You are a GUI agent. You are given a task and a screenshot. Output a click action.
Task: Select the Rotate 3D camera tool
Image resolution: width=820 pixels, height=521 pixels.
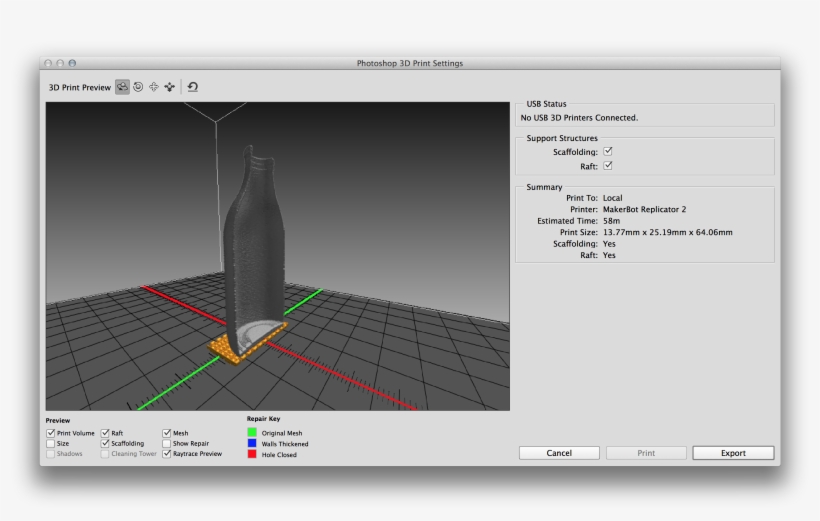tap(122, 87)
